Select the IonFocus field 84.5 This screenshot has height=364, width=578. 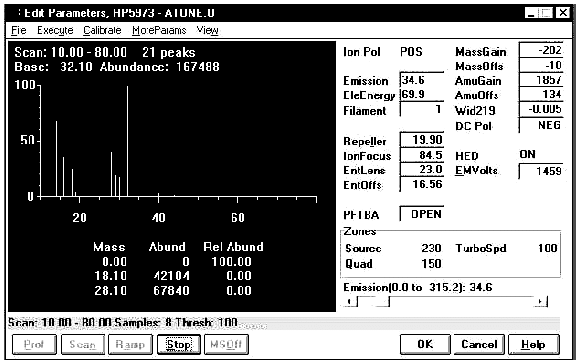(422, 155)
